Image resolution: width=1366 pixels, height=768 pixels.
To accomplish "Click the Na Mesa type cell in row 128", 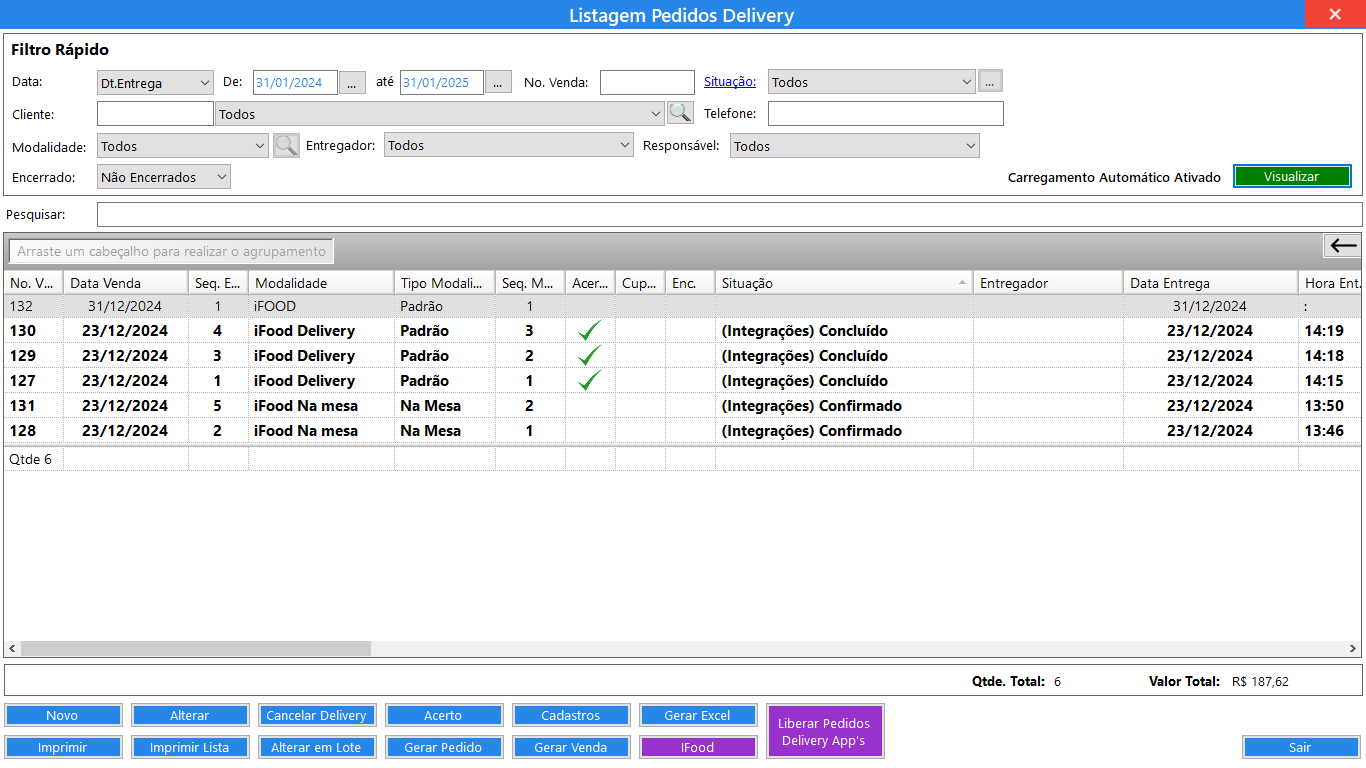I will click(444, 430).
